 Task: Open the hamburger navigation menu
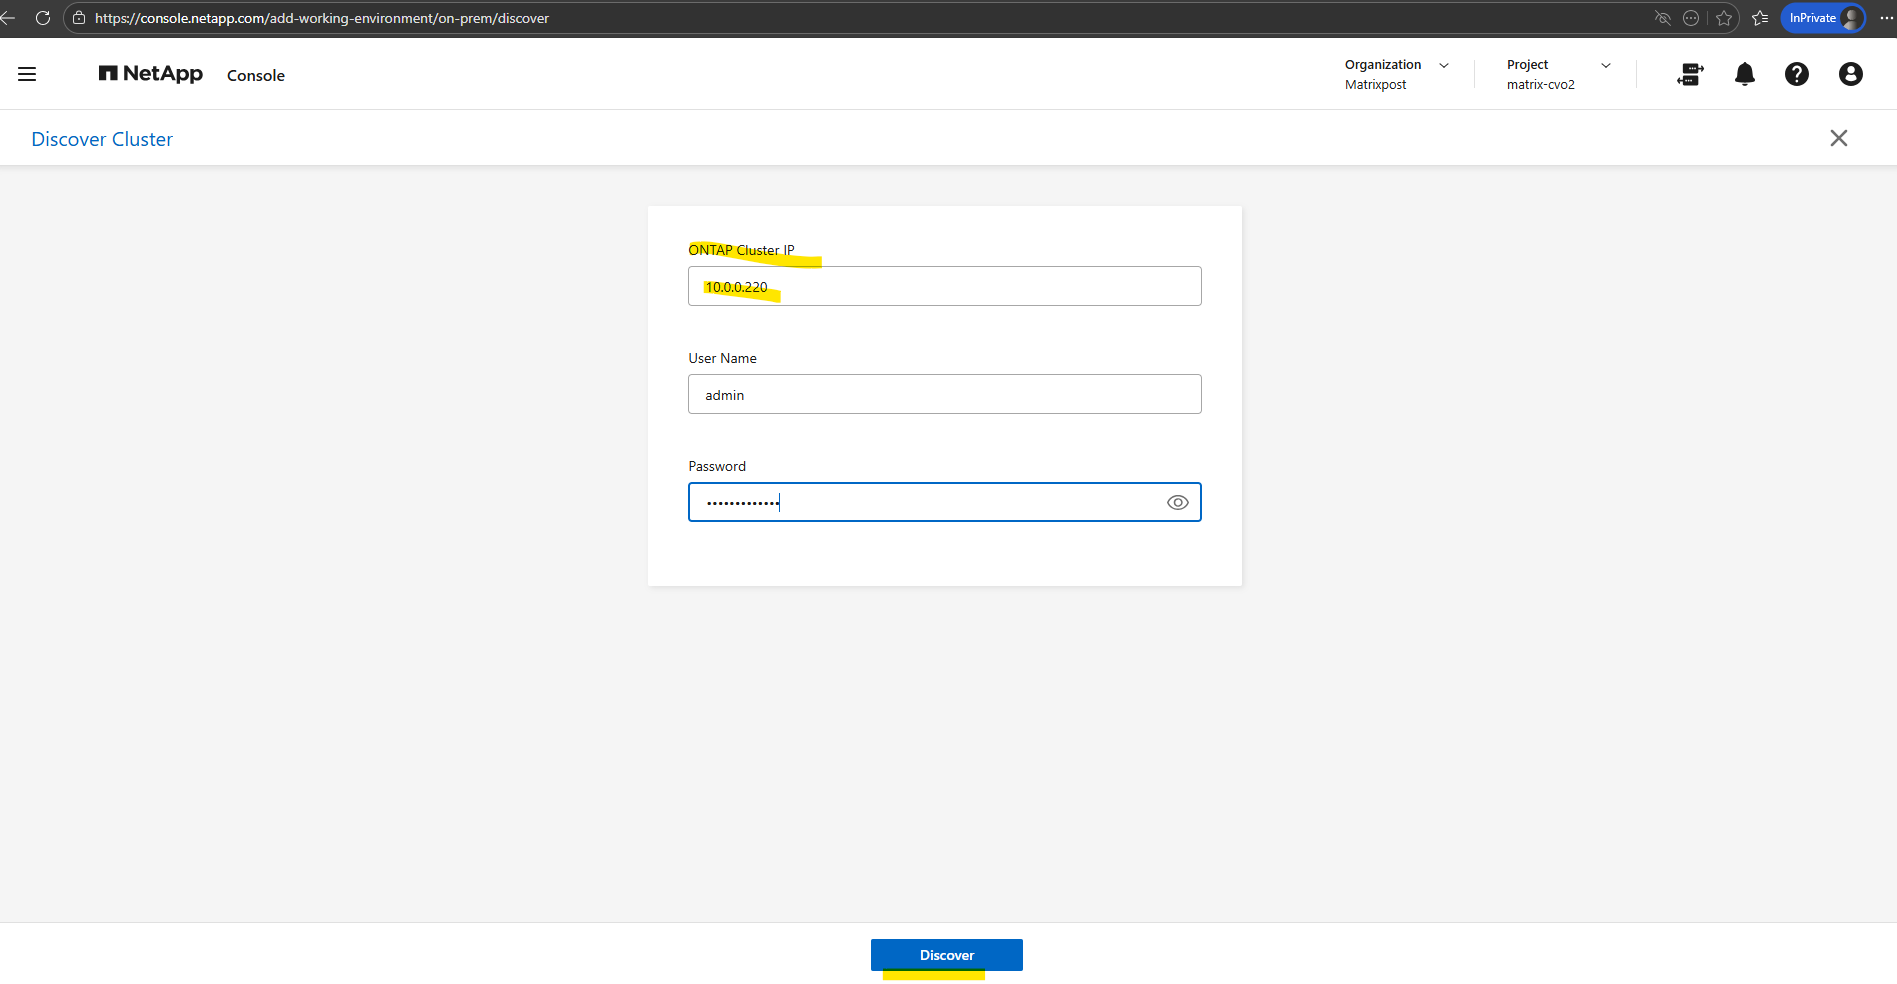point(27,74)
